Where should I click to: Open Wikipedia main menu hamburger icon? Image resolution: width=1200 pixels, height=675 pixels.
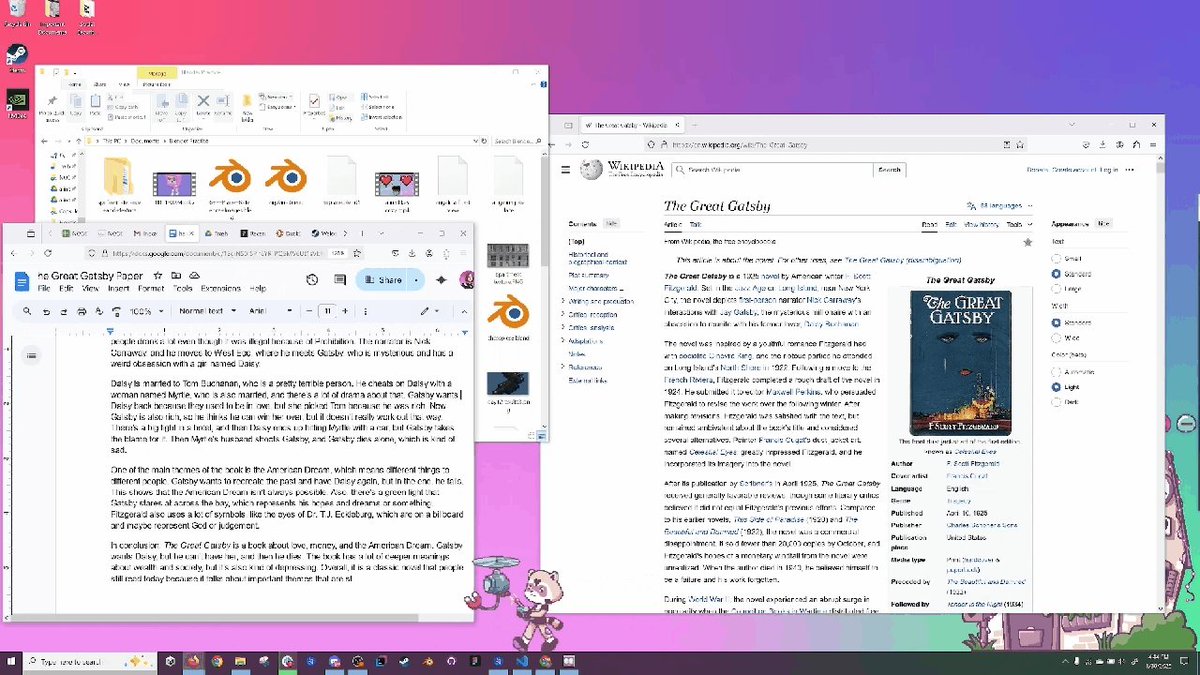pos(565,170)
